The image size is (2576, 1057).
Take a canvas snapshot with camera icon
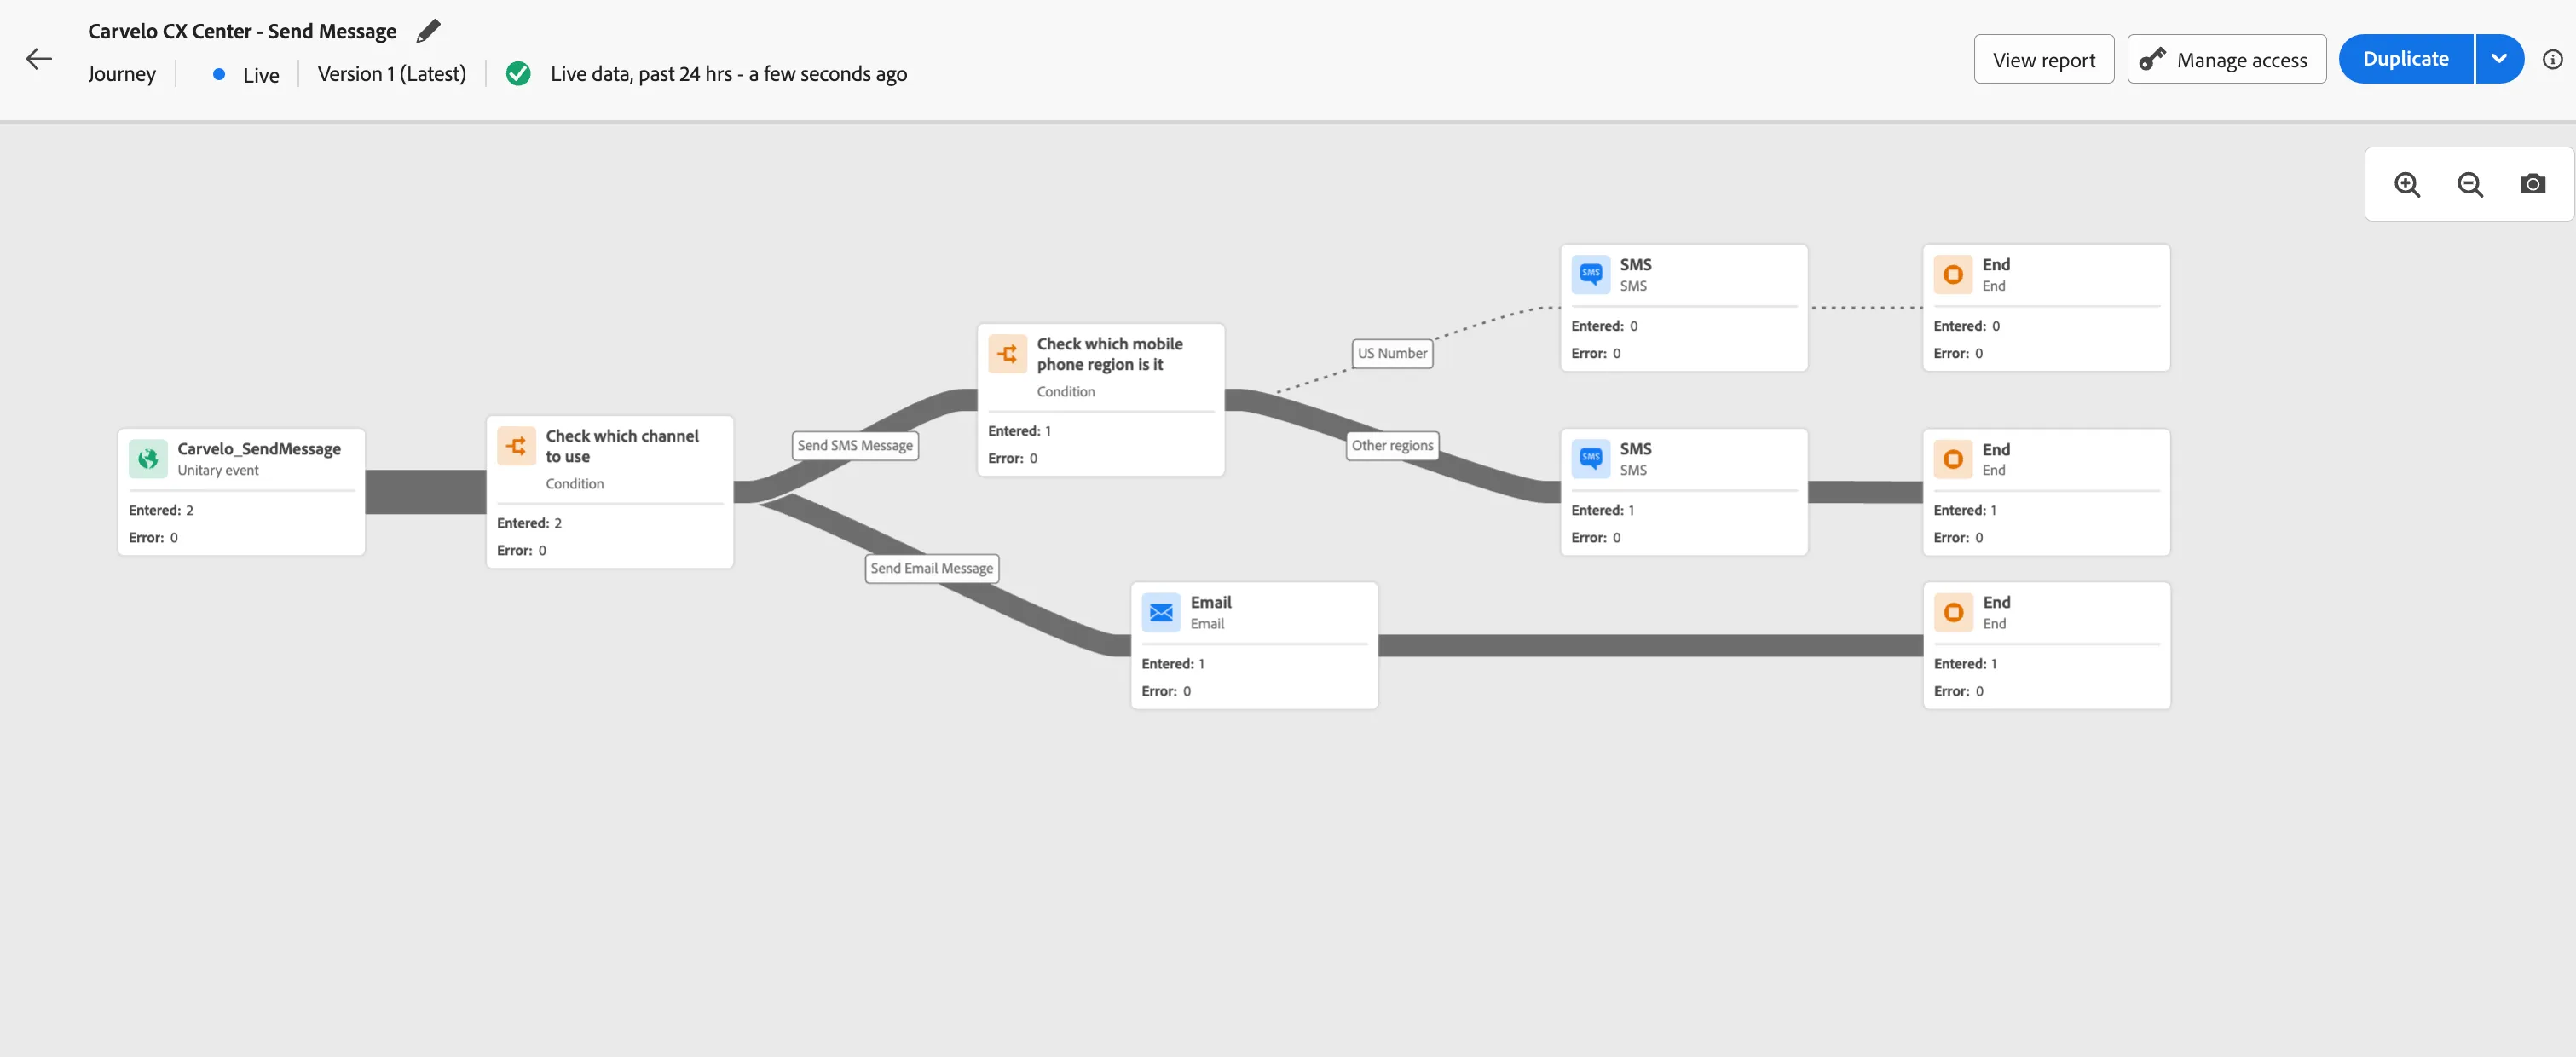[x=2532, y=184]
